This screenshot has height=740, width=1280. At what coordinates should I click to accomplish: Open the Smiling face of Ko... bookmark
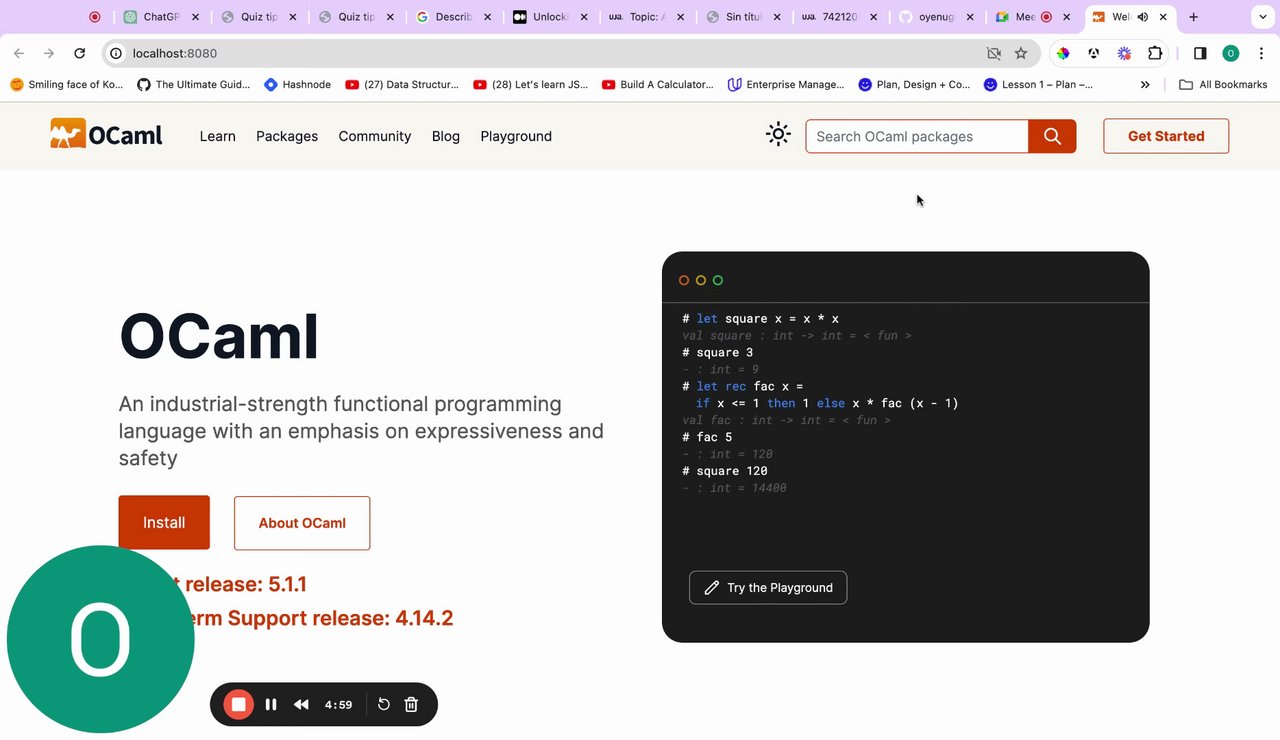[x=66, y=85]
